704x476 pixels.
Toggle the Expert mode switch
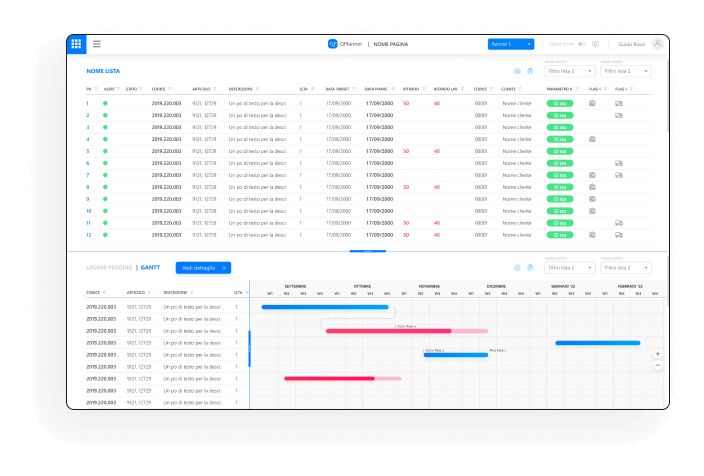pos(581,44)
